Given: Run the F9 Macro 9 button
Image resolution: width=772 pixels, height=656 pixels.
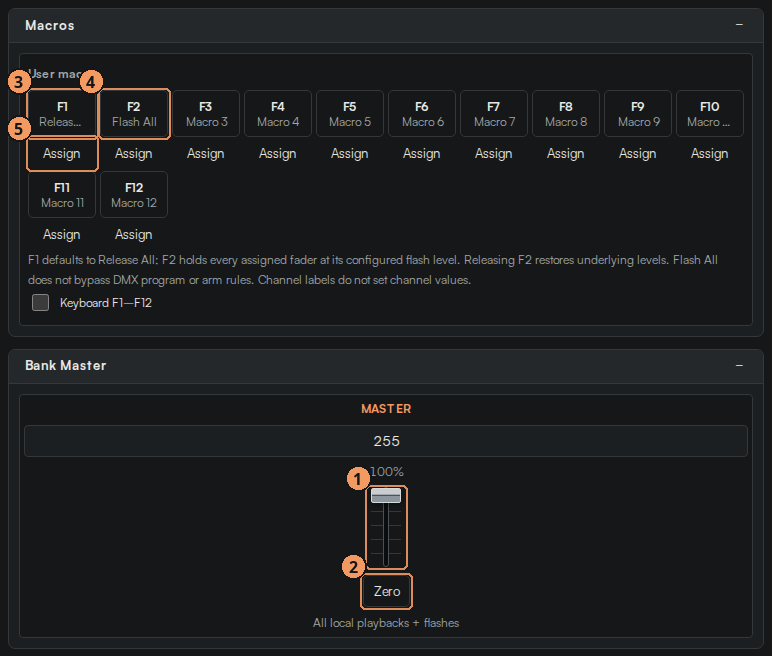Looking at the screenshot, I should [638, 114].
